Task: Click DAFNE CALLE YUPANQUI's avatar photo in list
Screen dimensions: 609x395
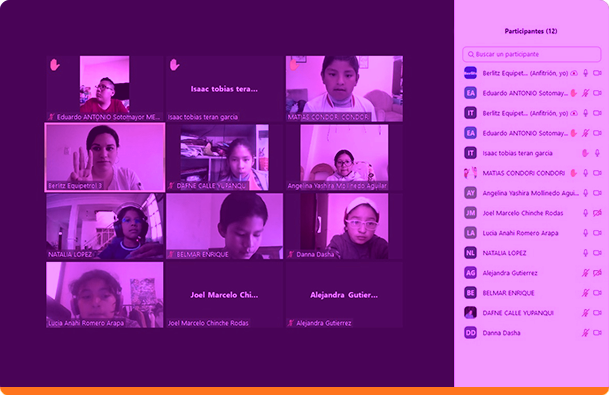Action: click(x=470, y=313)
